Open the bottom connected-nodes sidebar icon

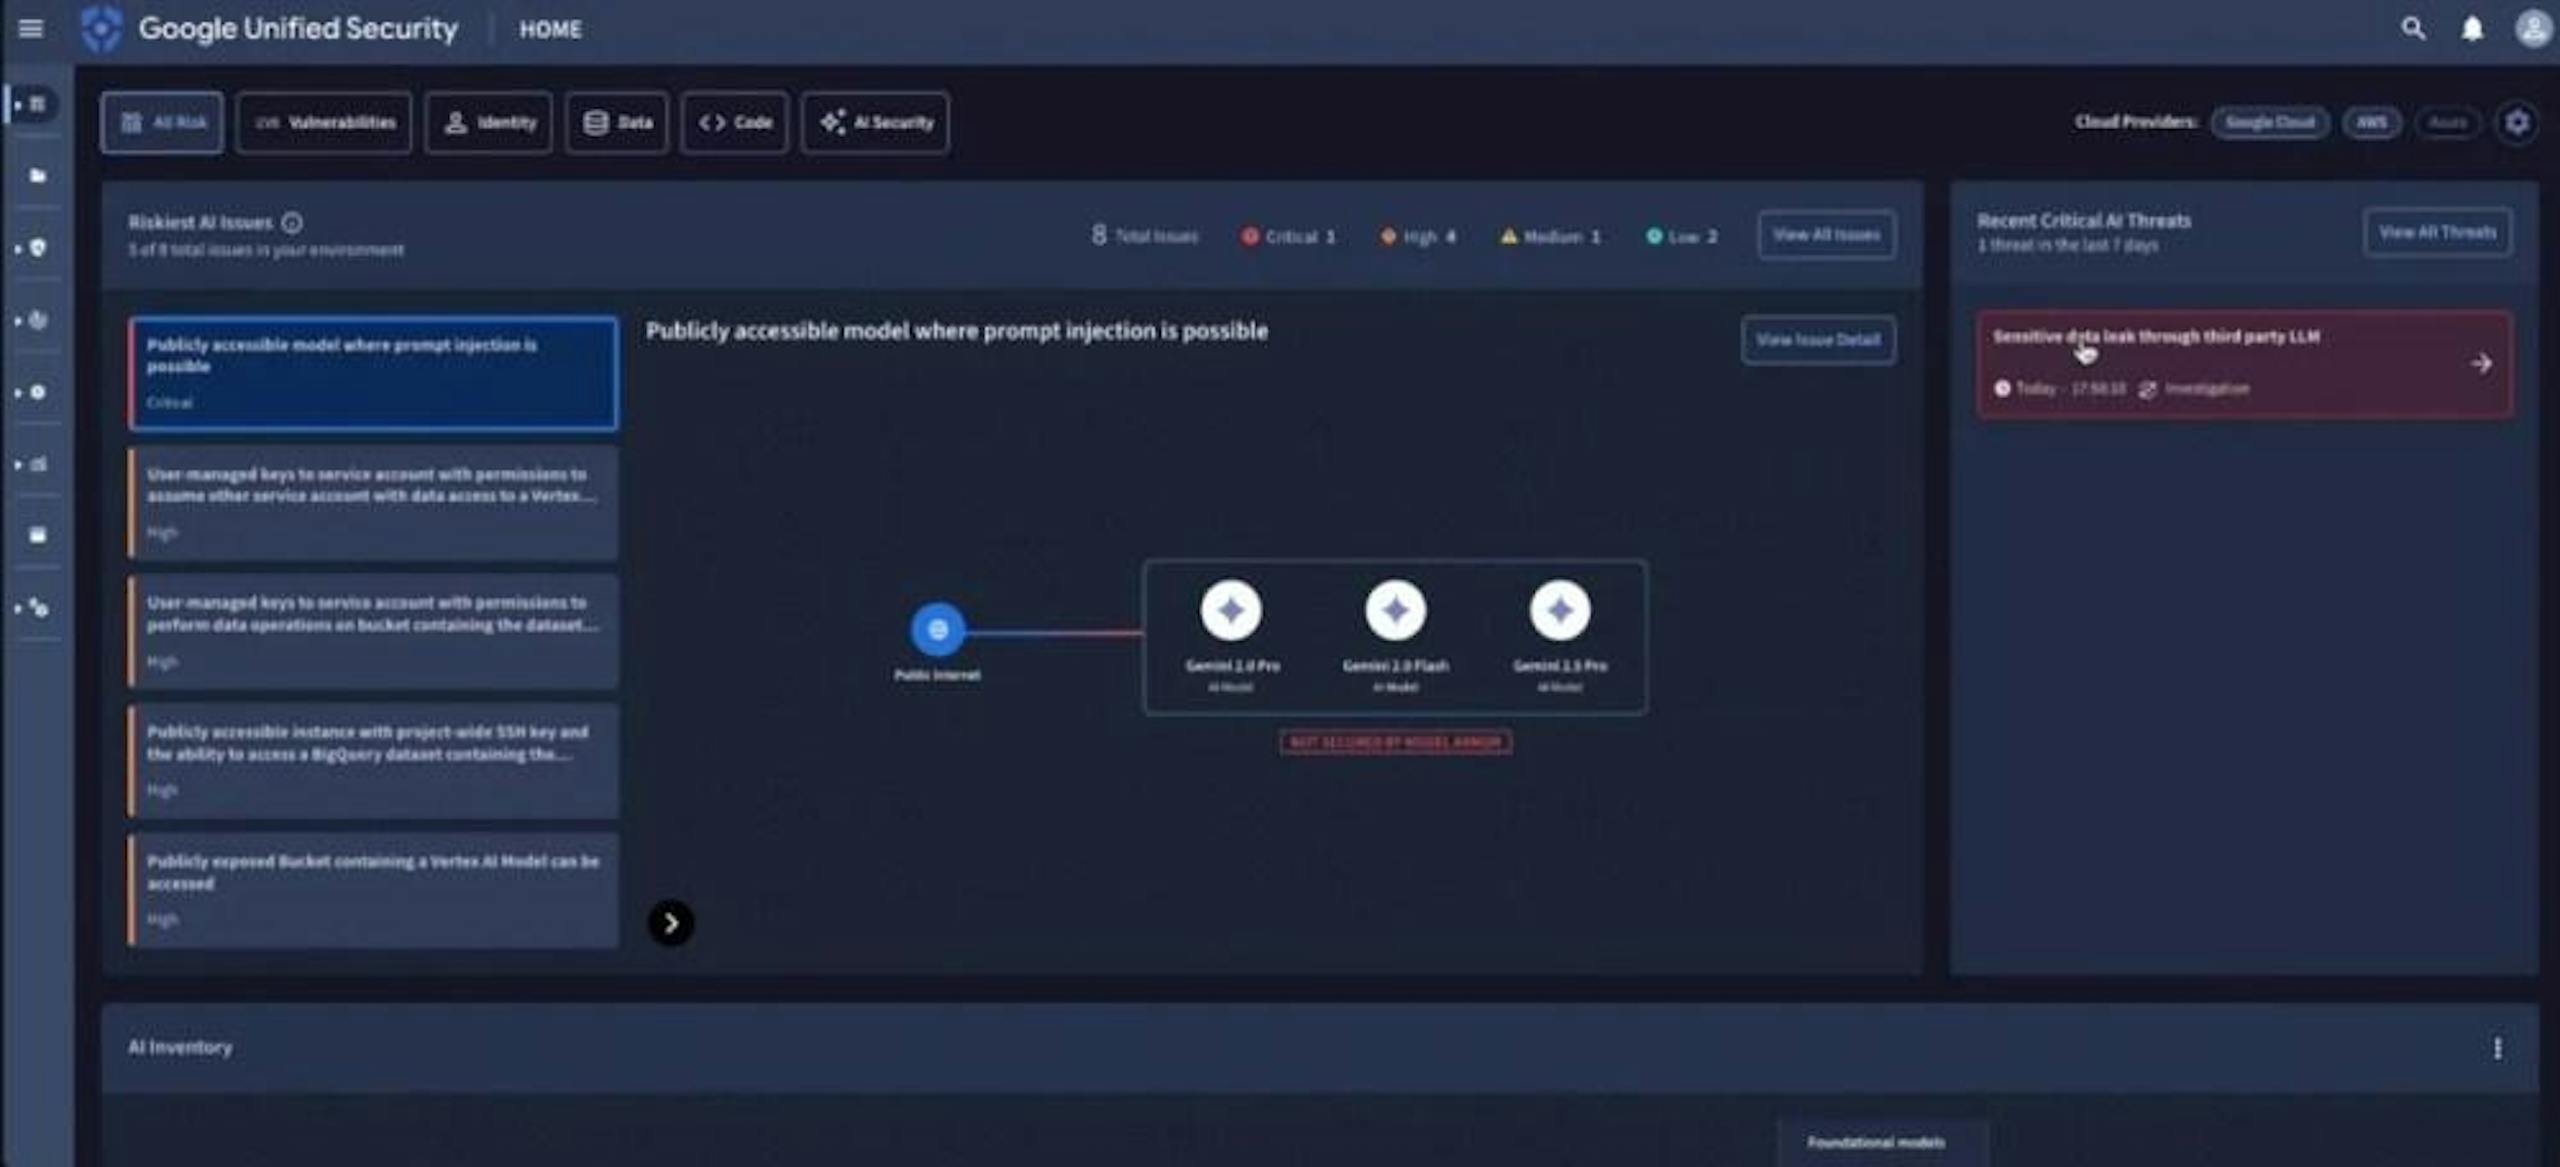(x=38, y=607)
